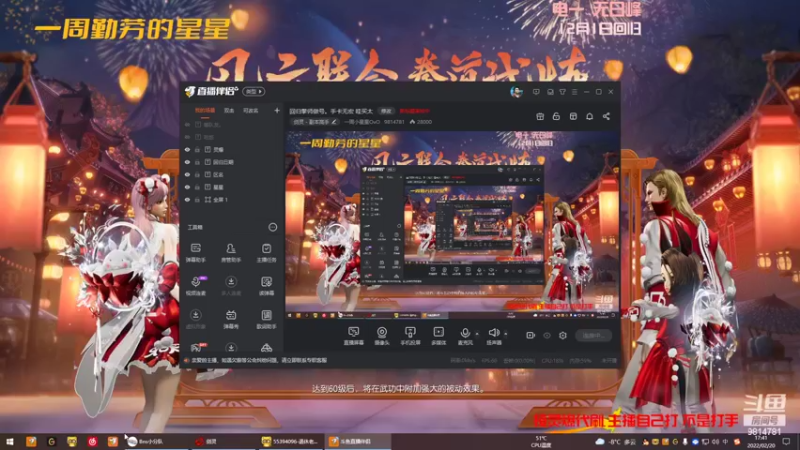800x450 pixels.
Task: Open the 房管助手 room manager tool
Action: 231,253
